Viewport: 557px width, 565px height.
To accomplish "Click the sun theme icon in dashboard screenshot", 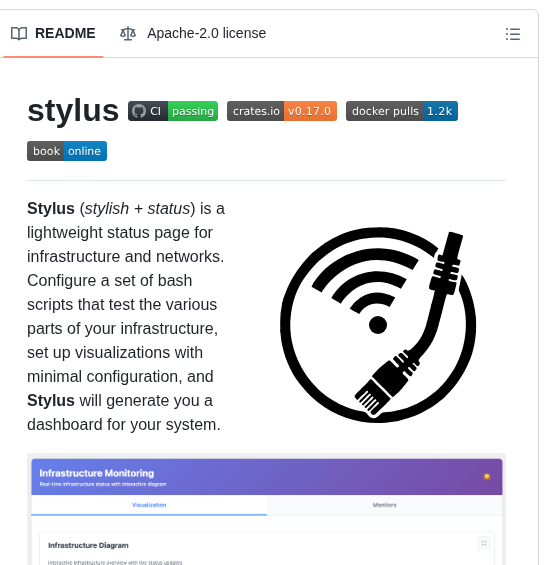I will click(x=487, y=477).
